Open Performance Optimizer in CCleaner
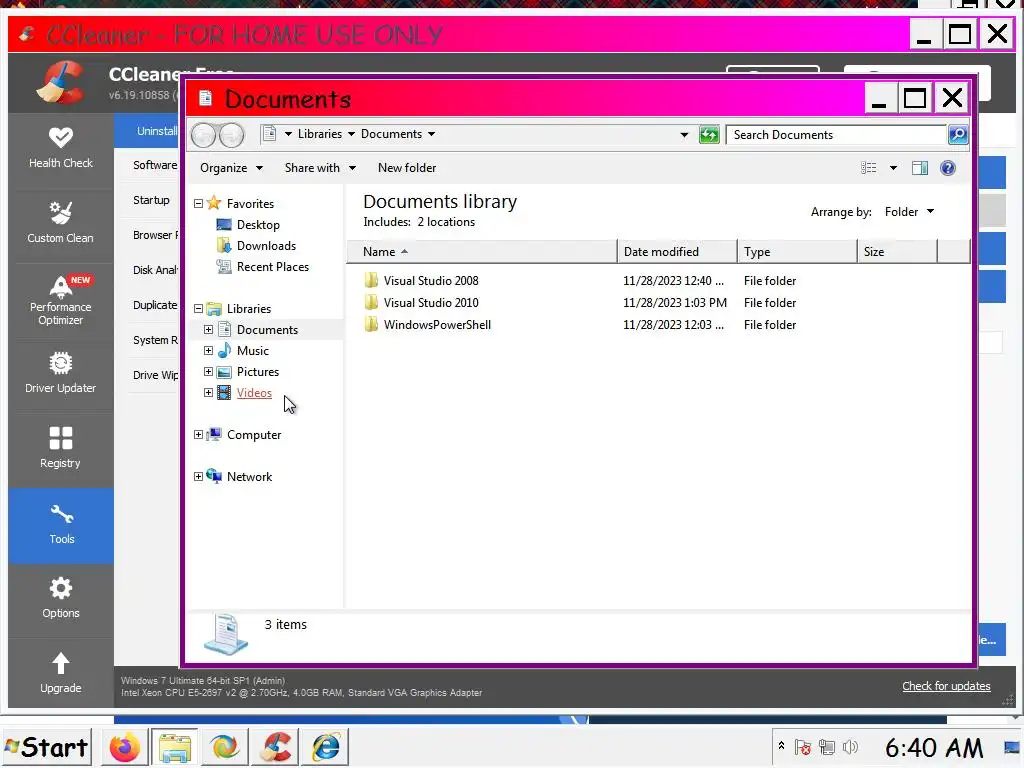This screenshot has height=768, width=1024. [61, 300]
